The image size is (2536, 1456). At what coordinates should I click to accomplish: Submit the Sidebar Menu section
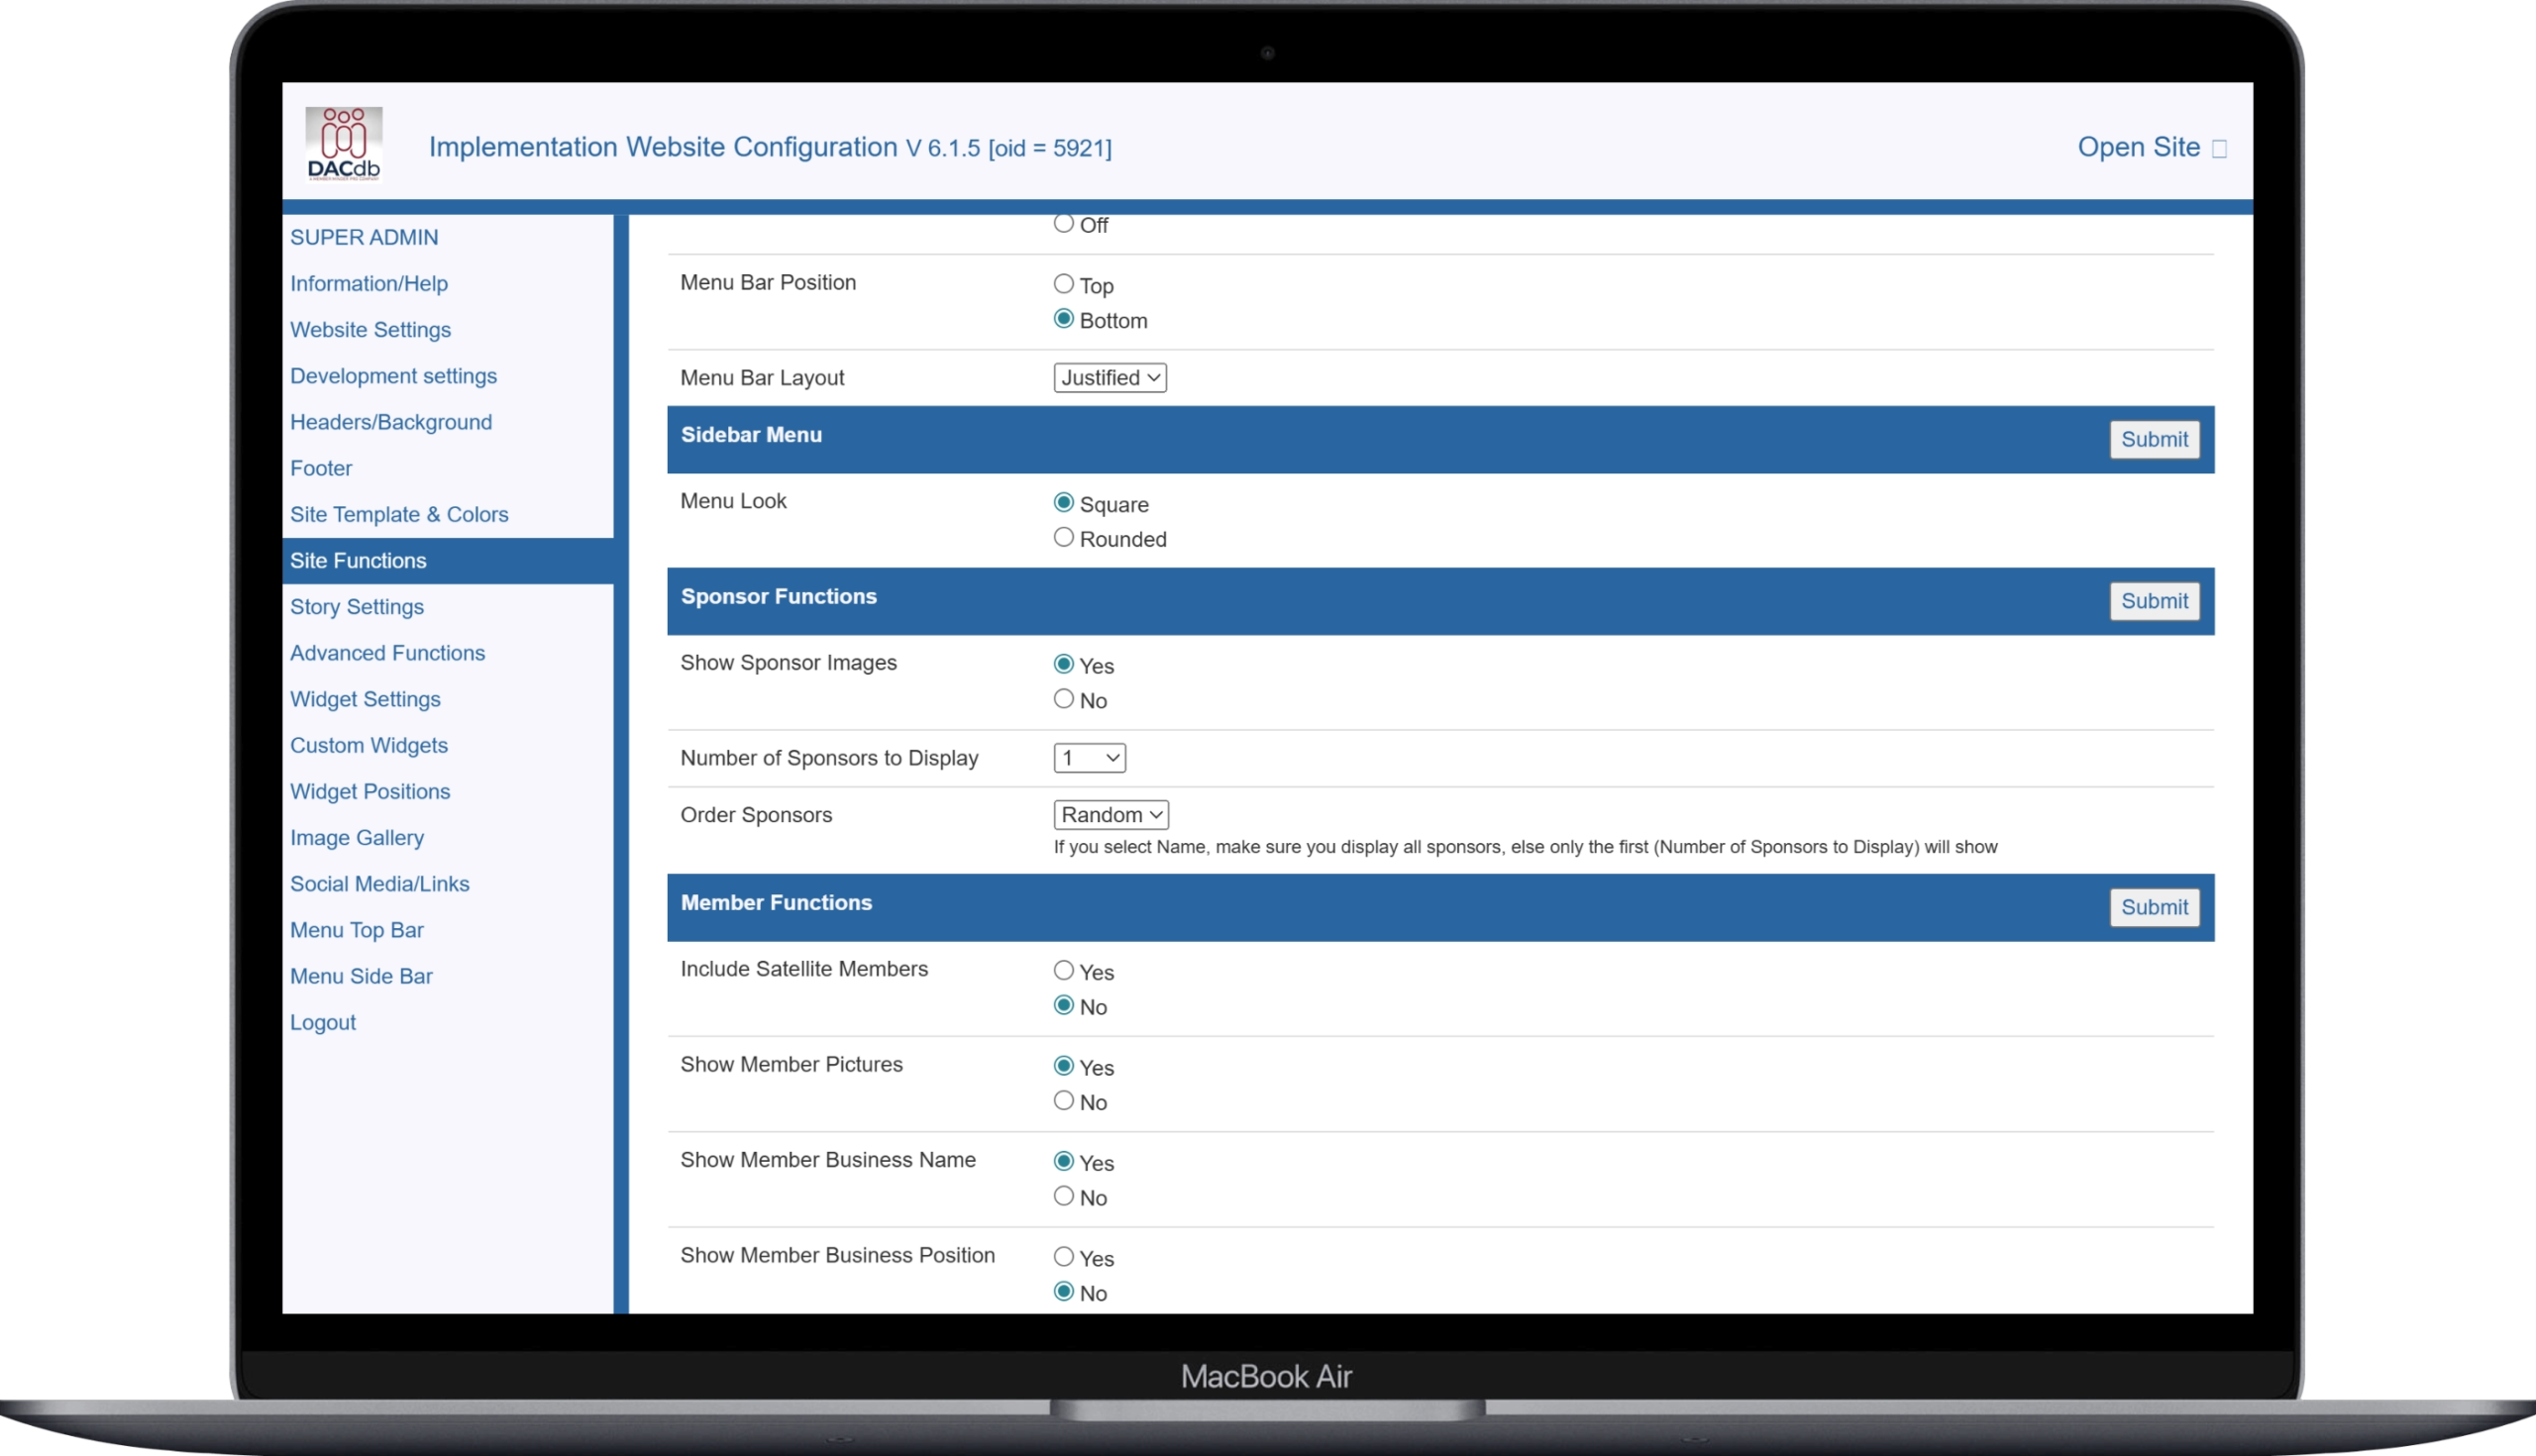[x=2155, y=440]
